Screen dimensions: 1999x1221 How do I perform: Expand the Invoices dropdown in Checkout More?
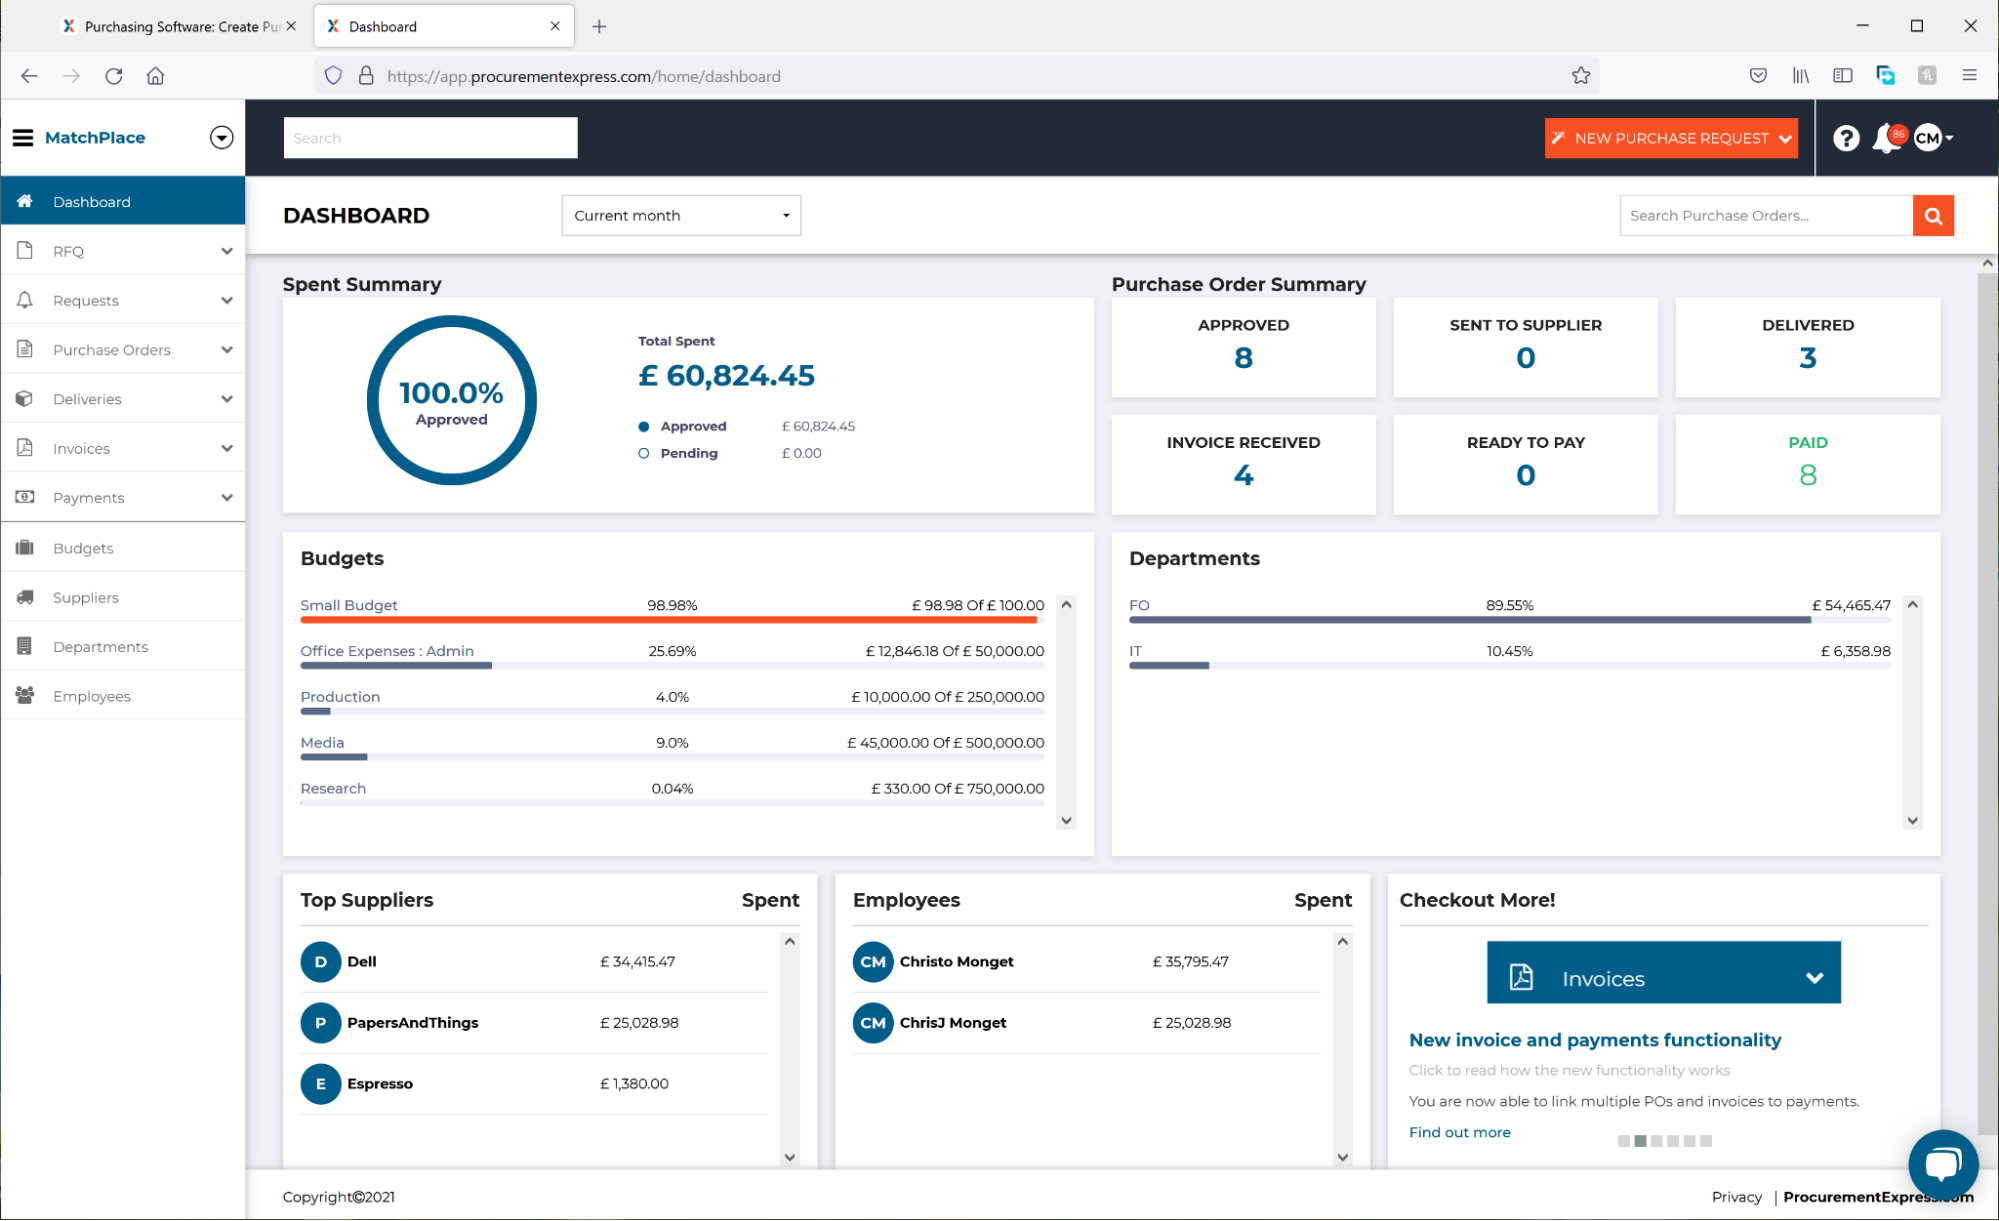click(x=1814, y=977)
